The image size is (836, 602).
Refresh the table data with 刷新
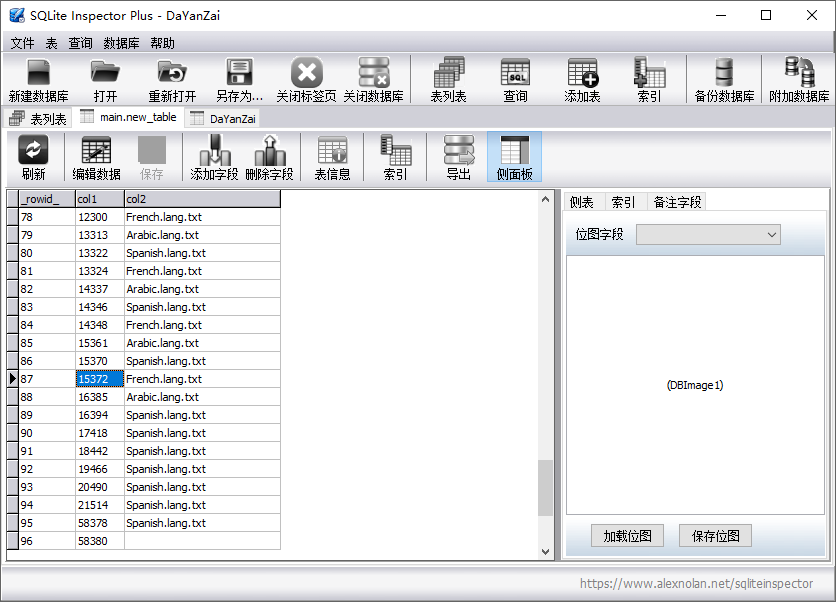(x=34, y=157)
